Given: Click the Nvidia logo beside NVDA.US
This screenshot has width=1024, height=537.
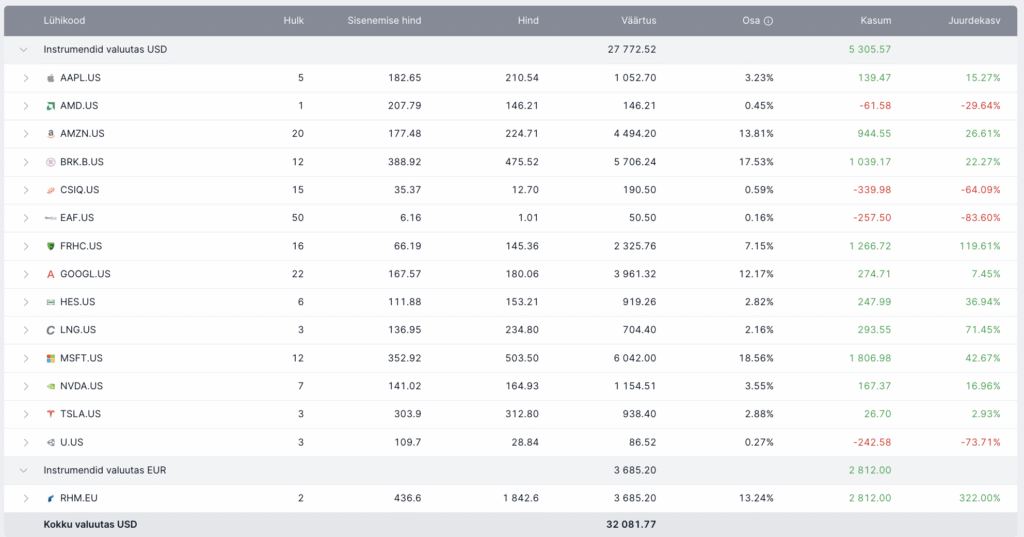Looking at the screenshot, I should (50, 386).
